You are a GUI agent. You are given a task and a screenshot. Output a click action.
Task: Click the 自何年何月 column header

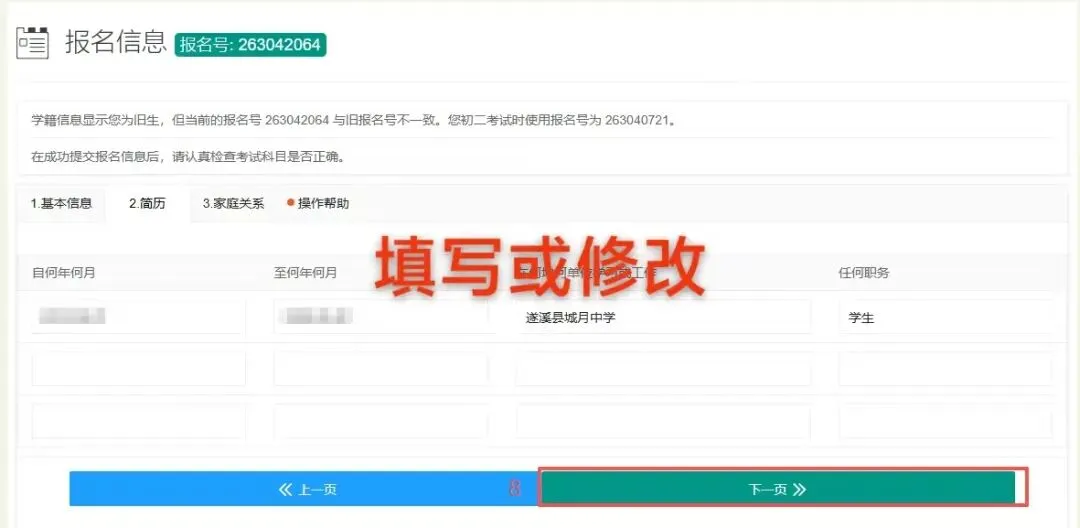point(63,273)
